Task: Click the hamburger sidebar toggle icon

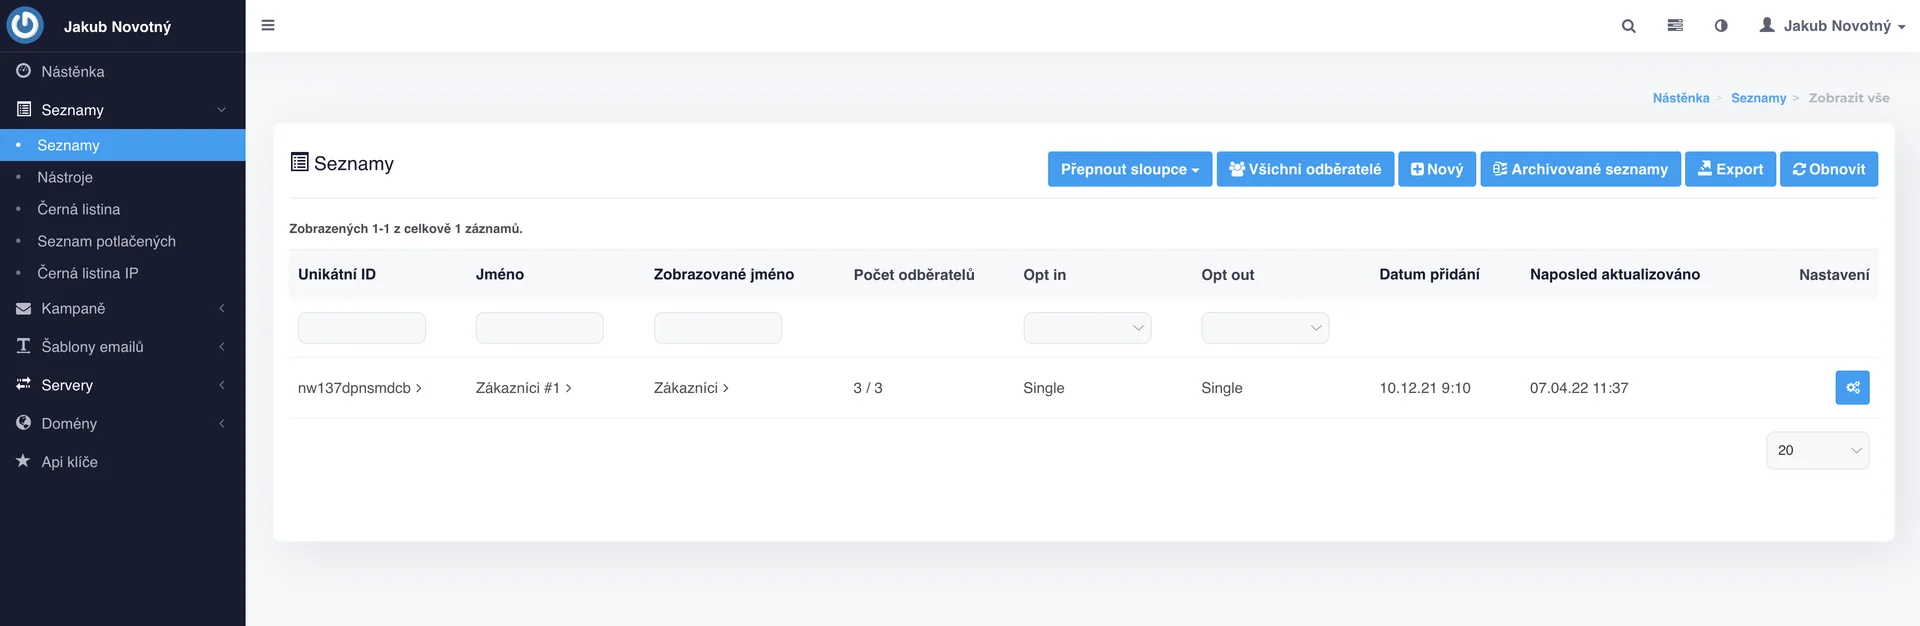Action: point(268,25)
